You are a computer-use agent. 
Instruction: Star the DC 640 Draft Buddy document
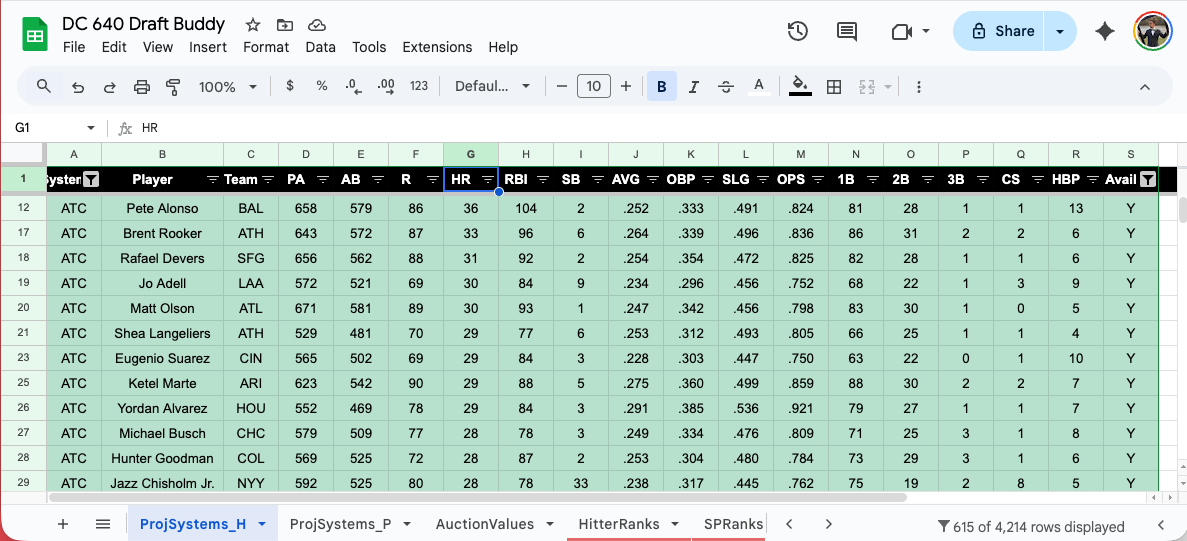pyautogui.click(x=253, y=25)
